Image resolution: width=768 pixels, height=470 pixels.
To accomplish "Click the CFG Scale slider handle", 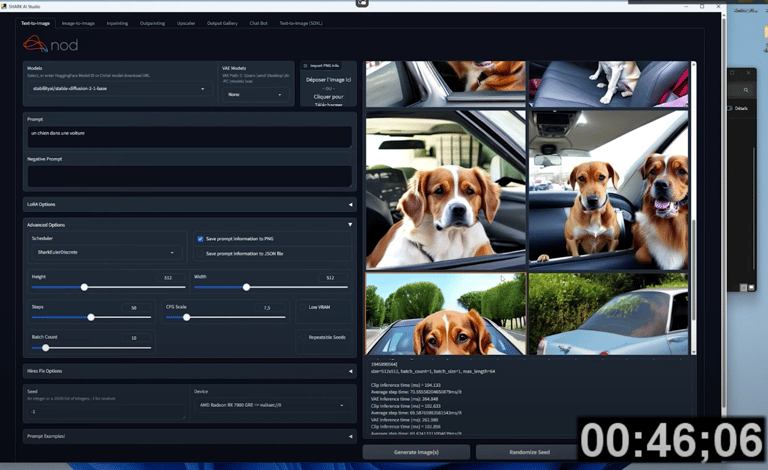I will (x=187, y=318).
